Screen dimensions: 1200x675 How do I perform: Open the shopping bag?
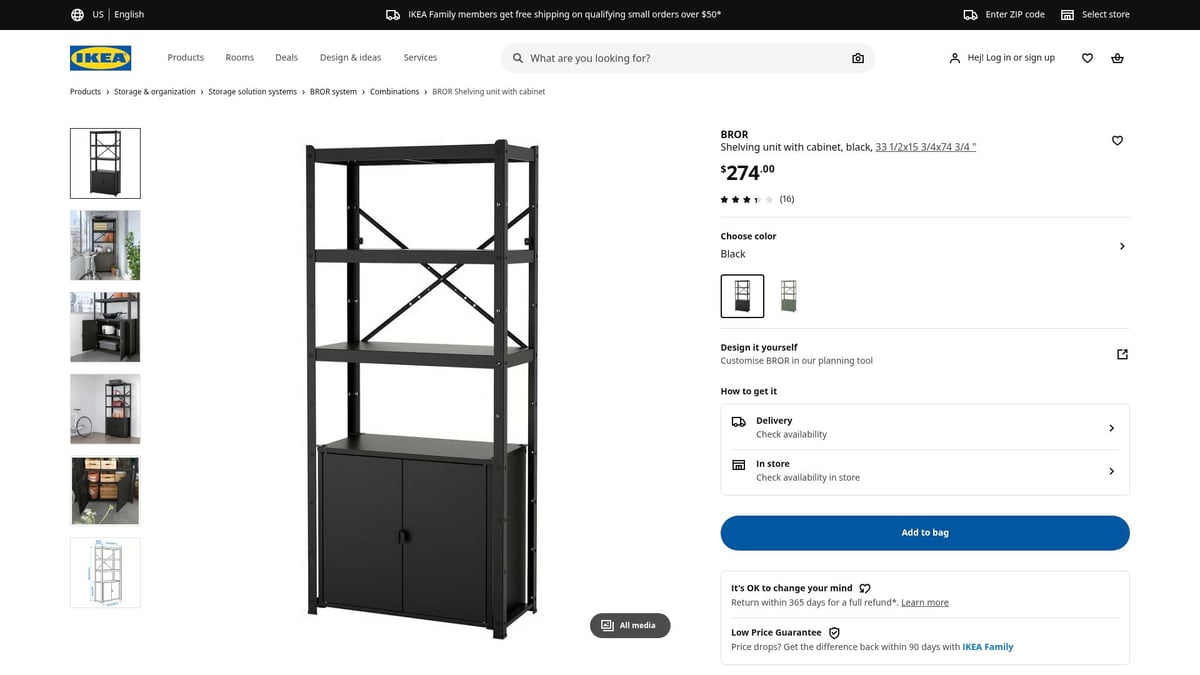click(x=1117, y=57)
